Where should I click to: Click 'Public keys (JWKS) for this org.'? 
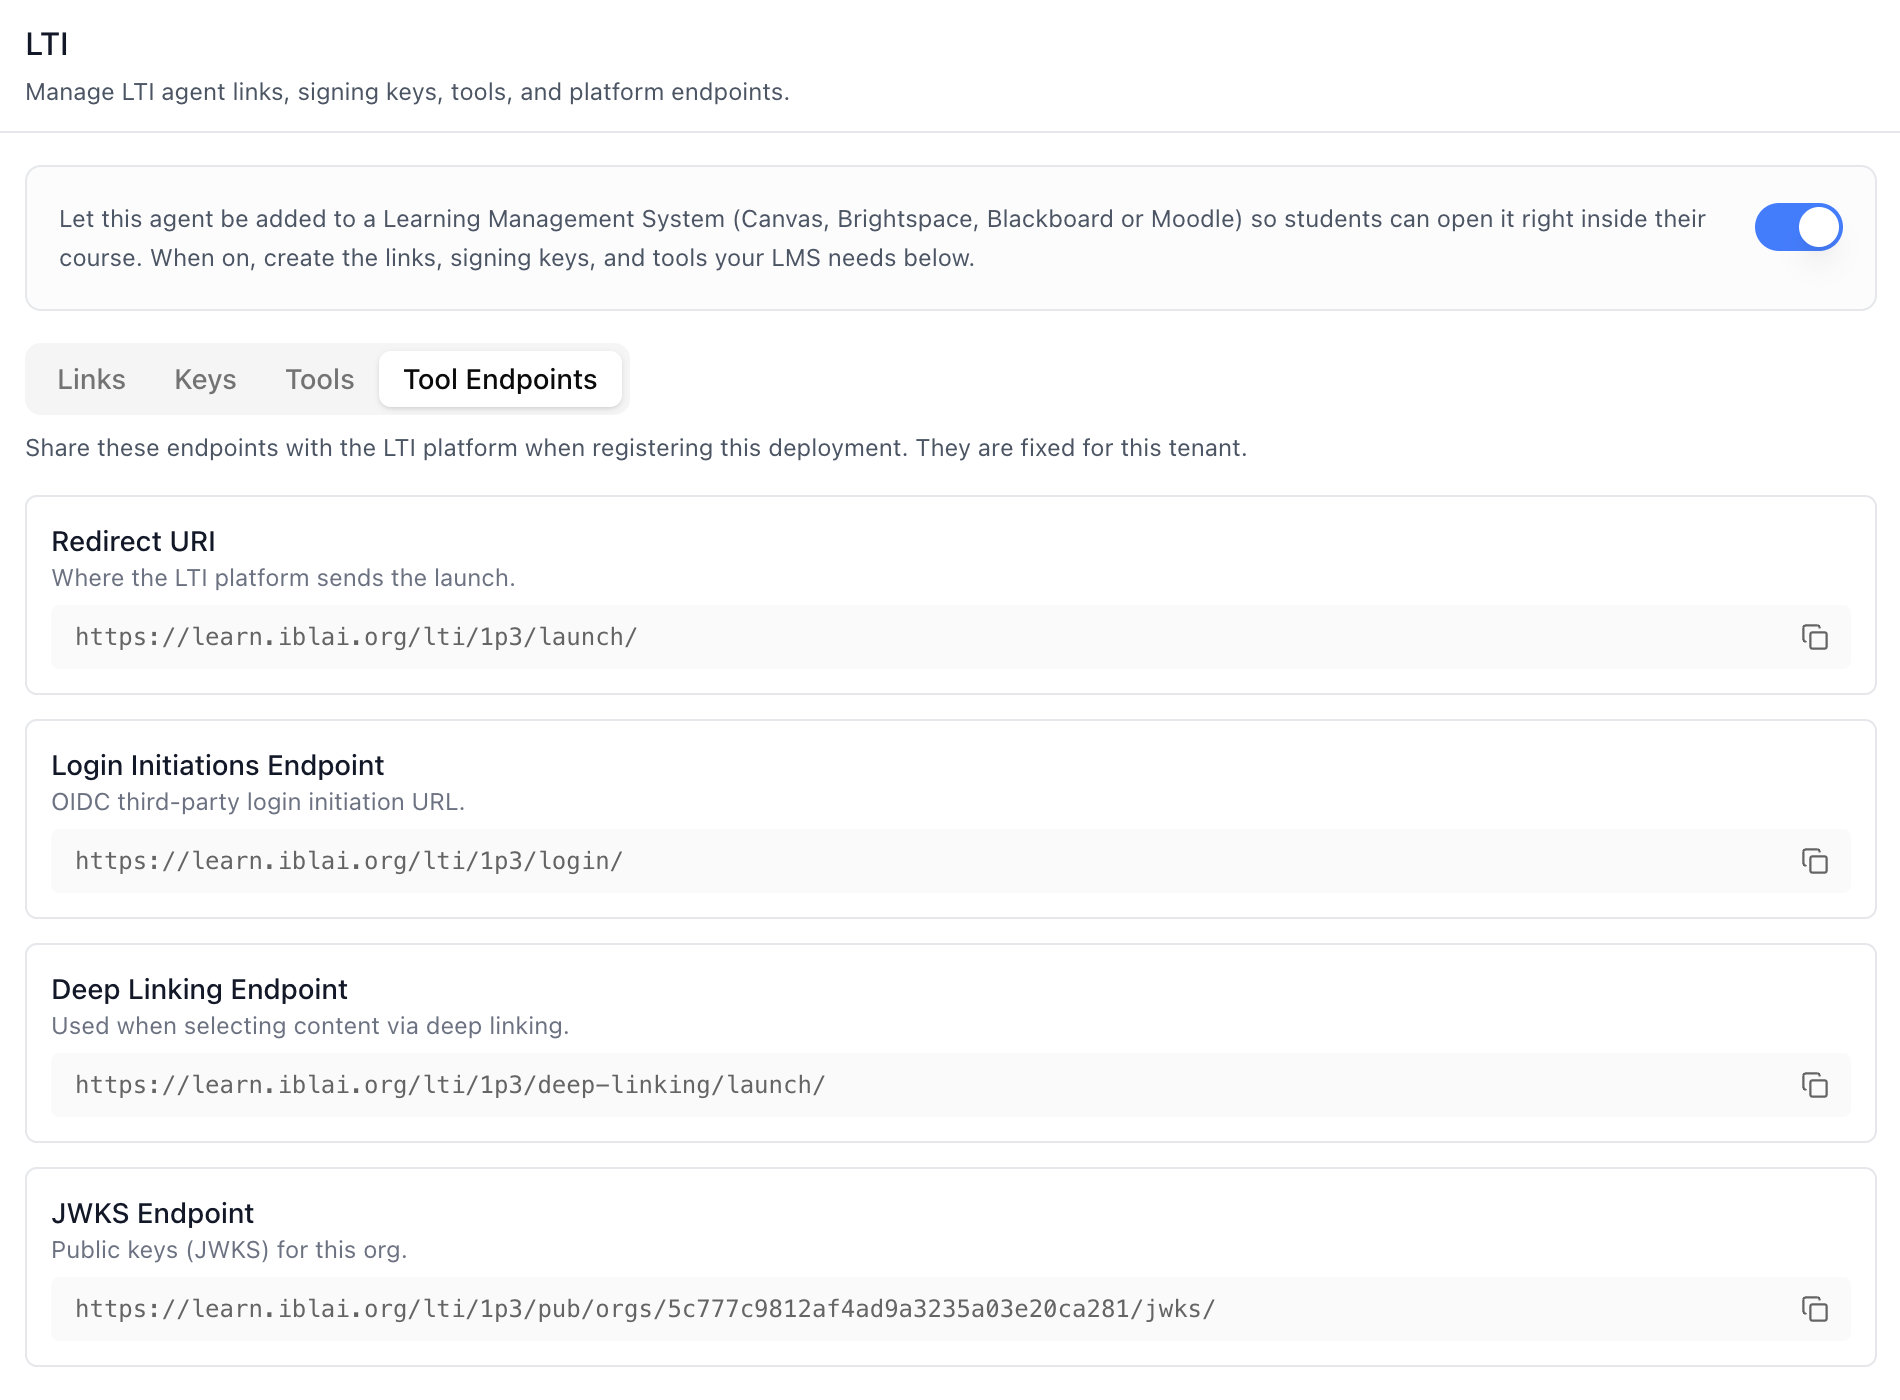coord(229,1250)
